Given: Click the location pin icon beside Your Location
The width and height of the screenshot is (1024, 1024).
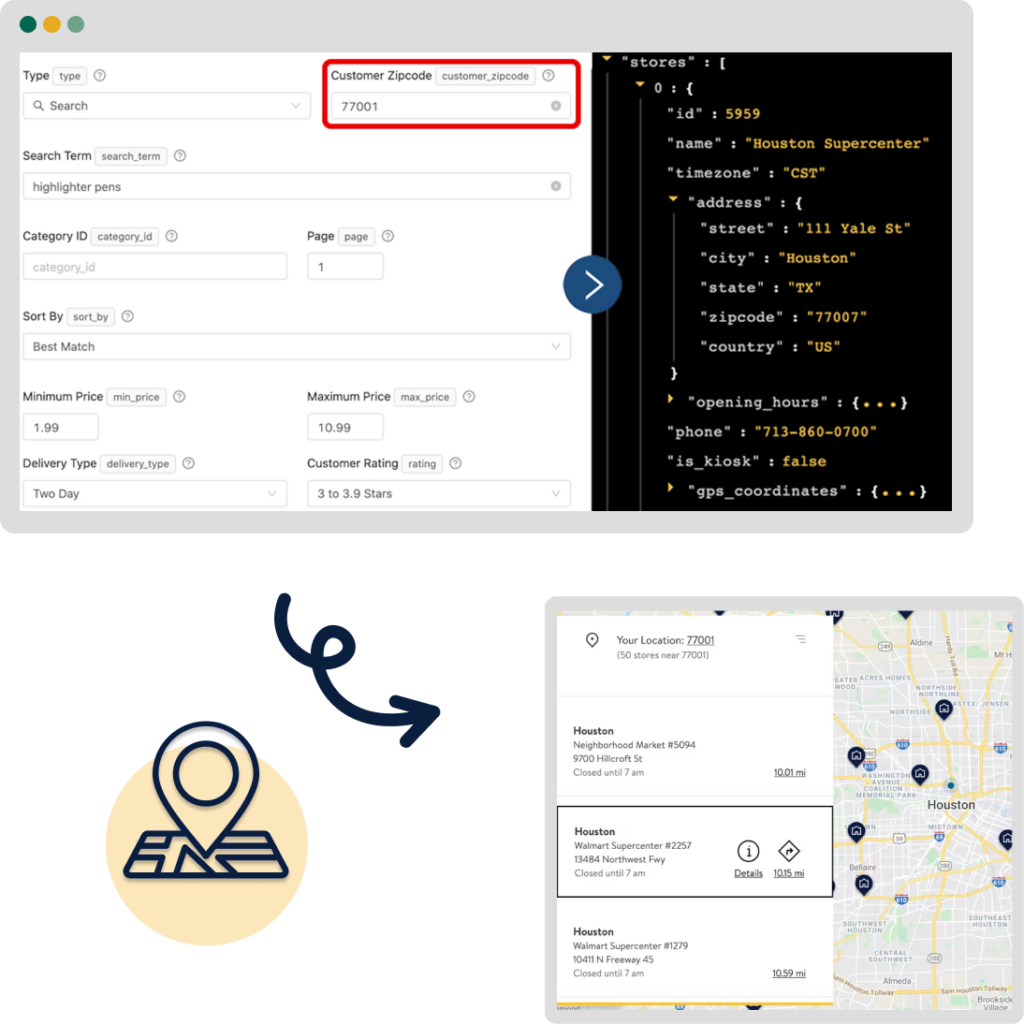Looking at the screenshot, I should pyautogui.click(x=593, y=640).
